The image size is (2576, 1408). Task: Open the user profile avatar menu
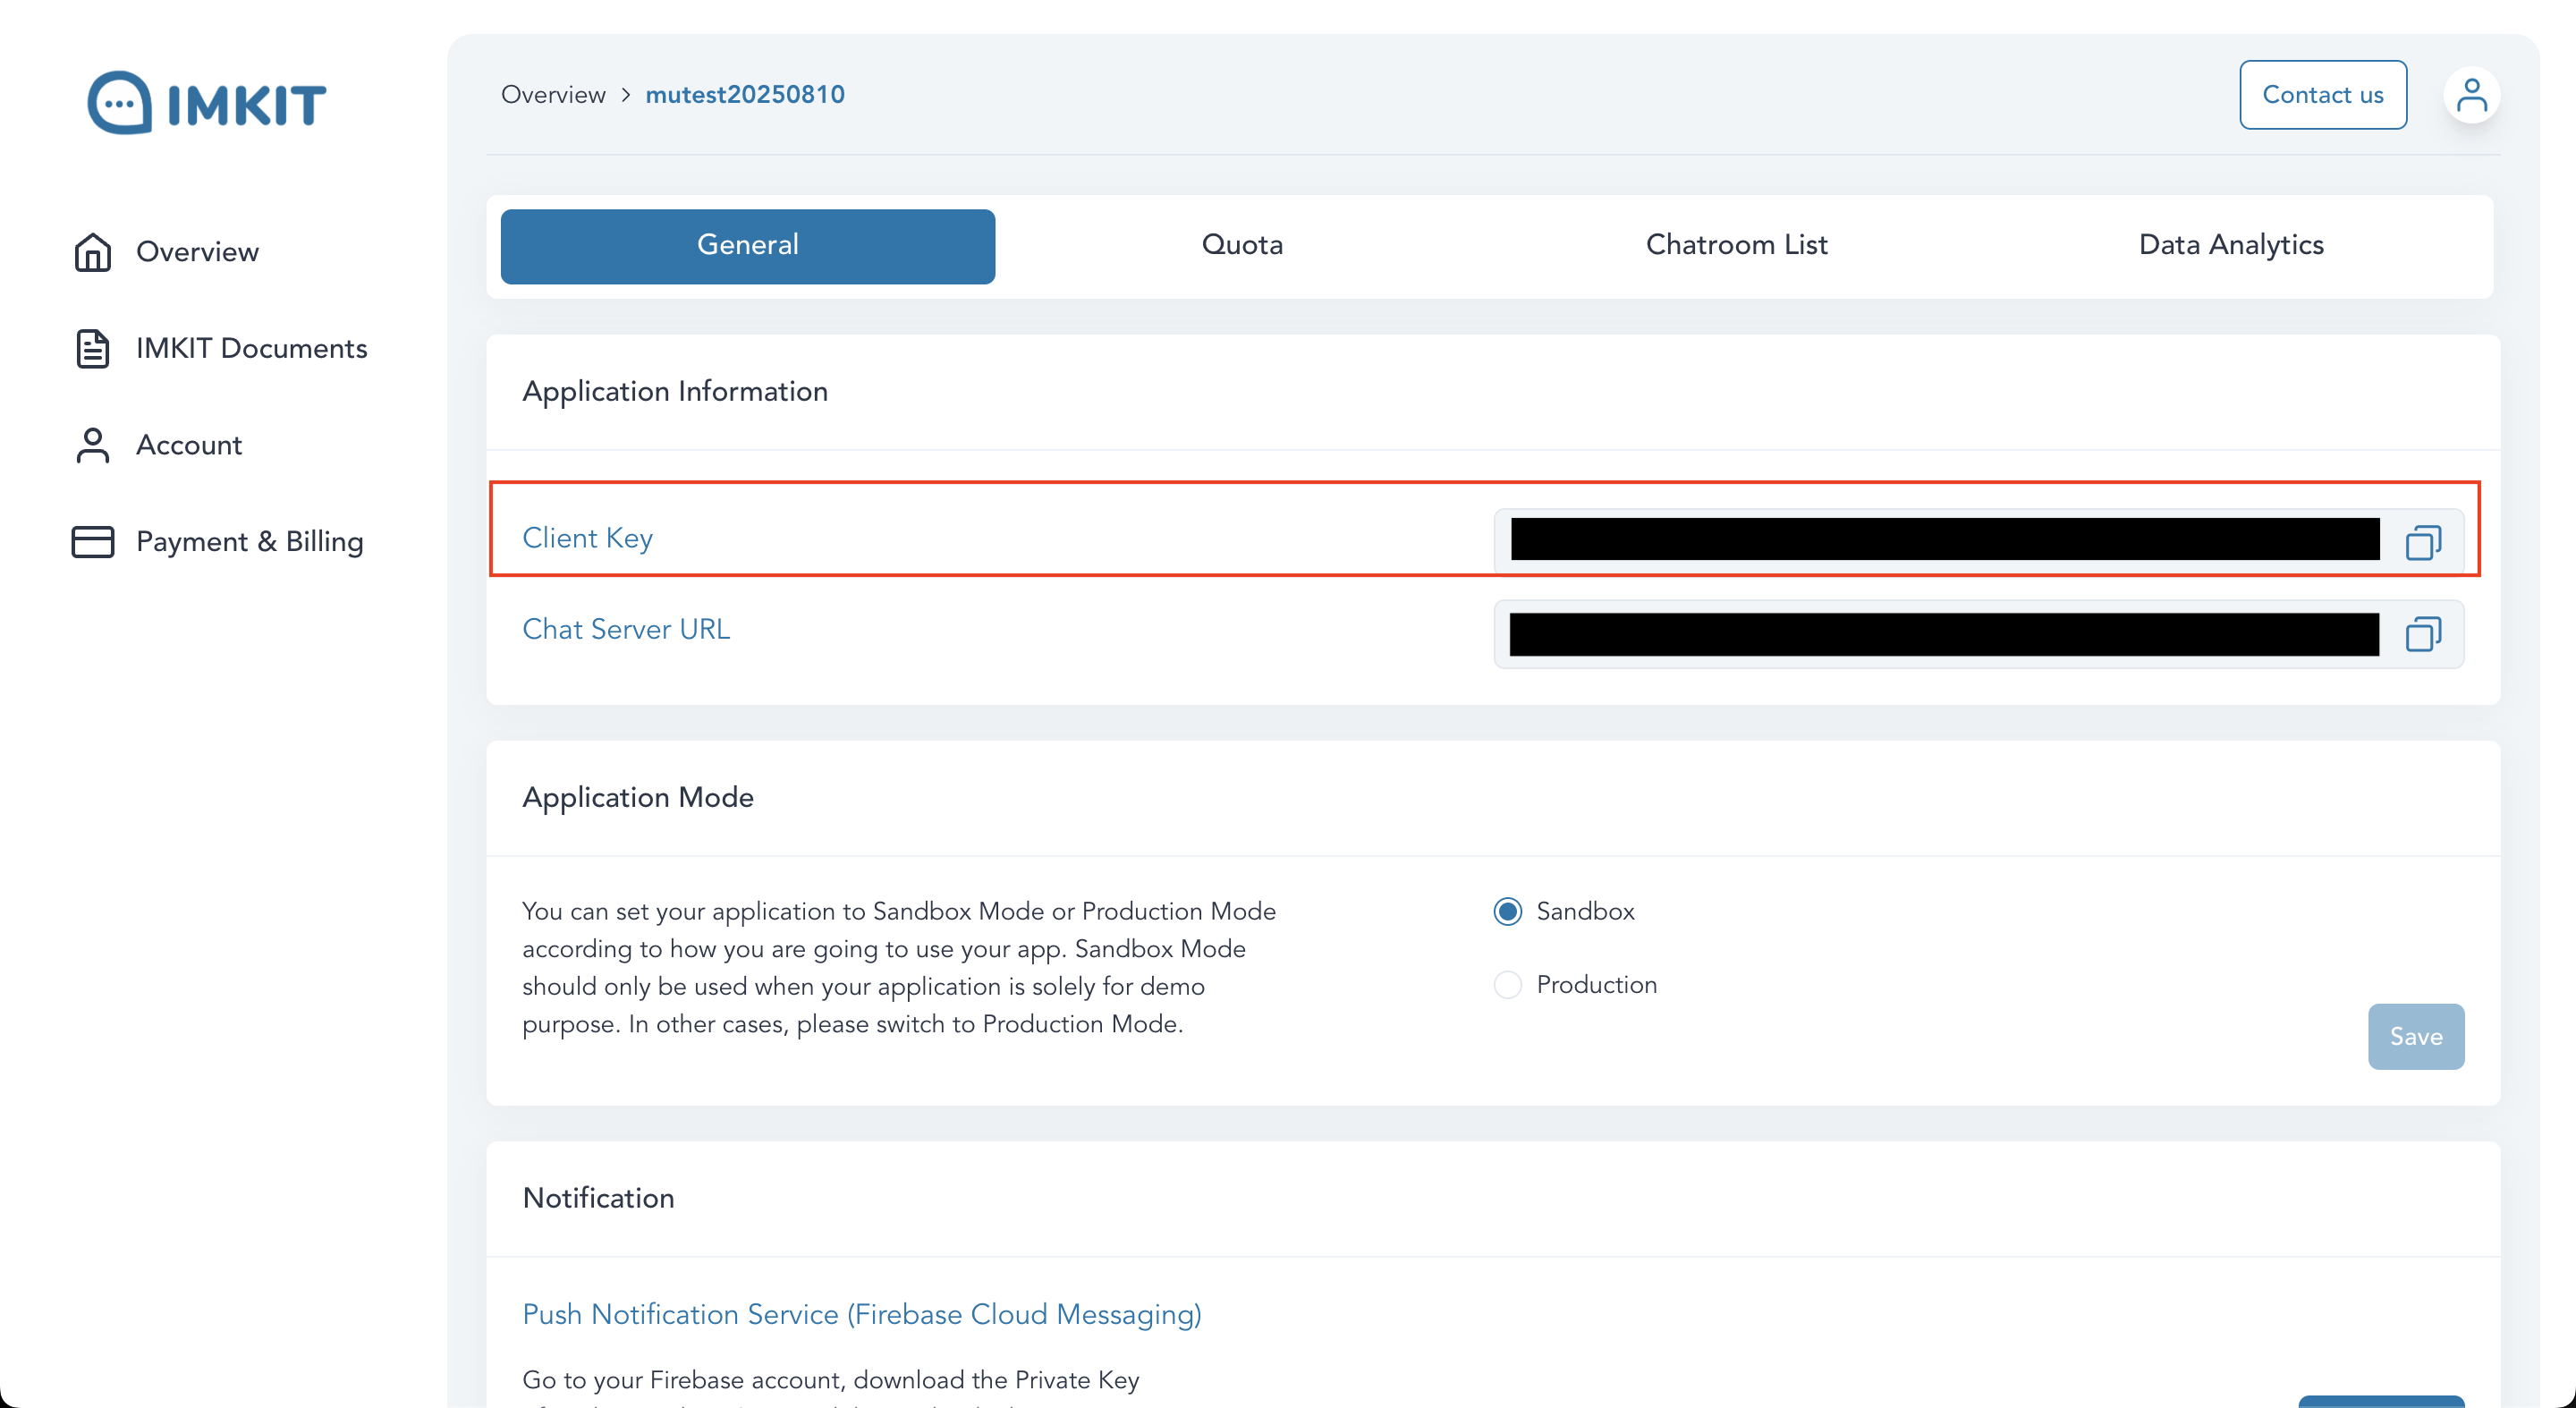point(2471,95)
